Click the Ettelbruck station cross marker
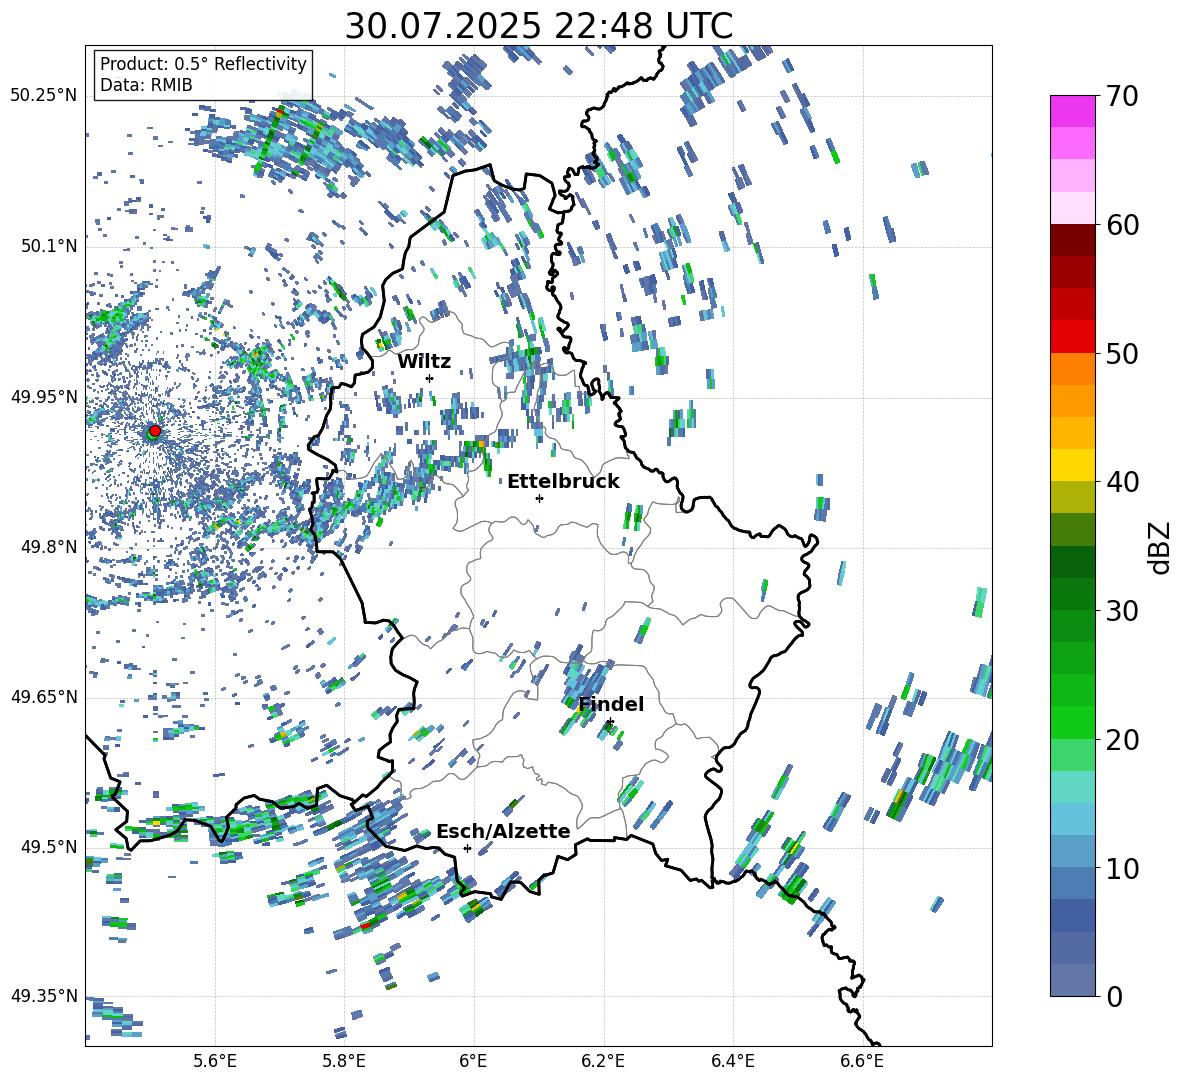 point(539,498)
